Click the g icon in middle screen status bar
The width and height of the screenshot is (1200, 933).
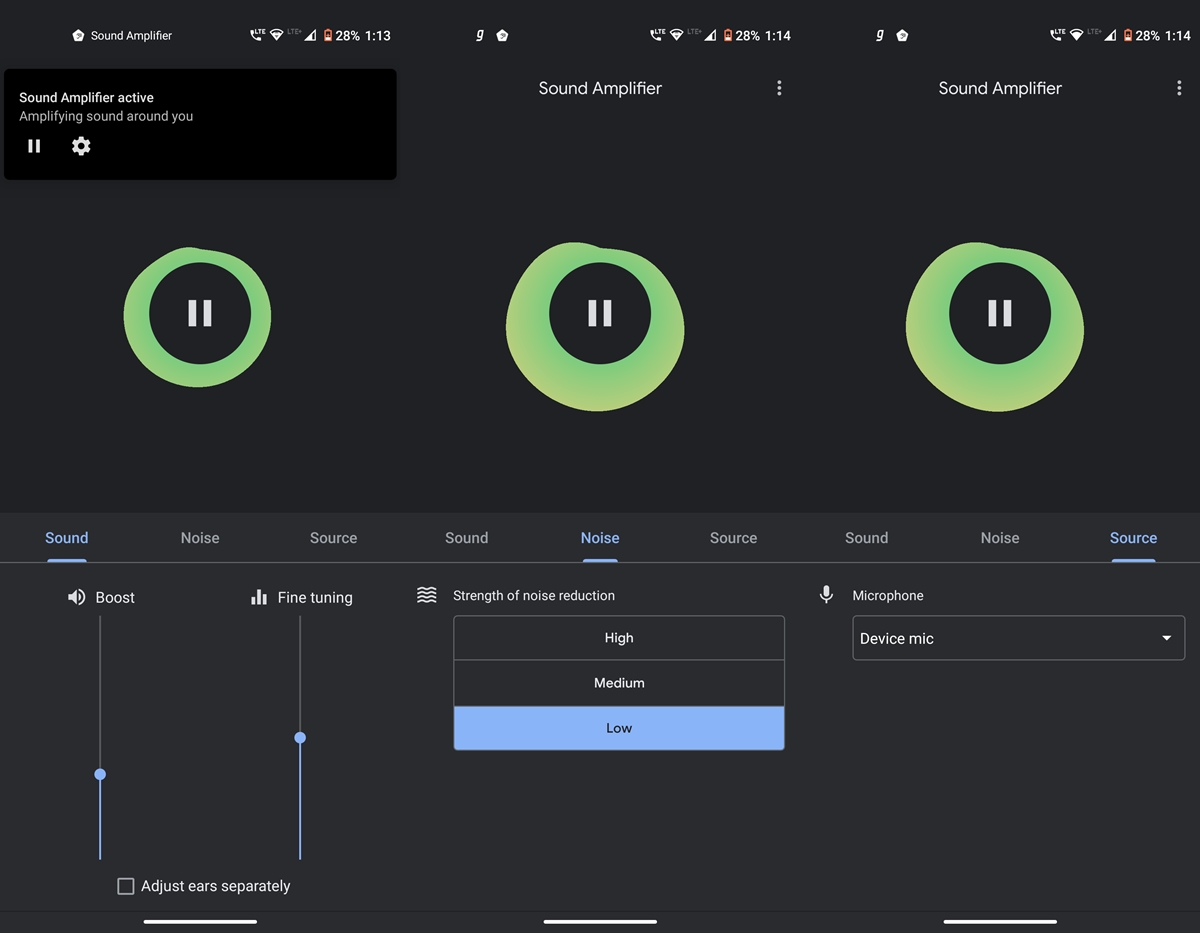[x=480, y=35]
